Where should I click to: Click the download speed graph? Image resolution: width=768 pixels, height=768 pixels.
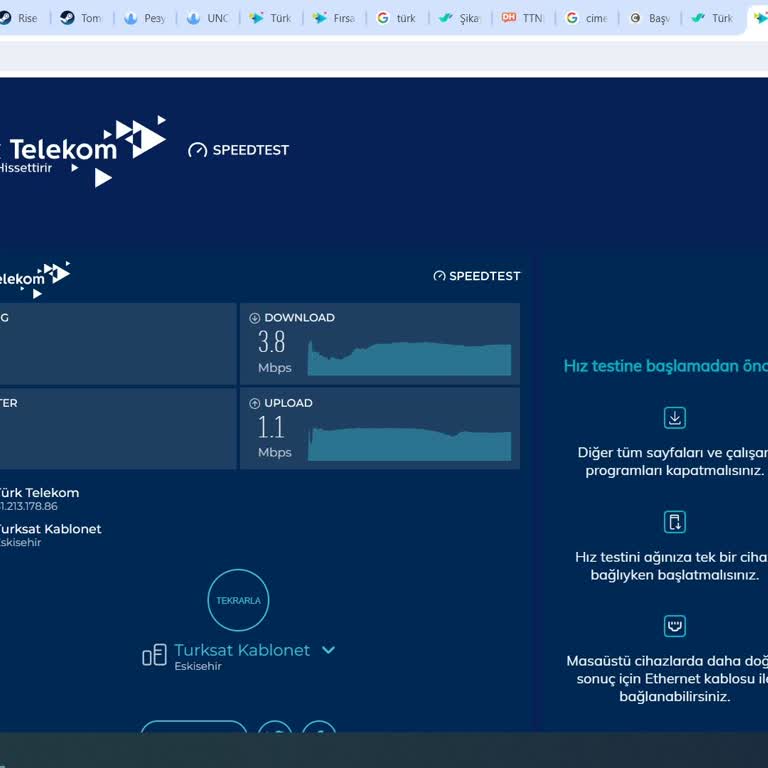[409, 359]
